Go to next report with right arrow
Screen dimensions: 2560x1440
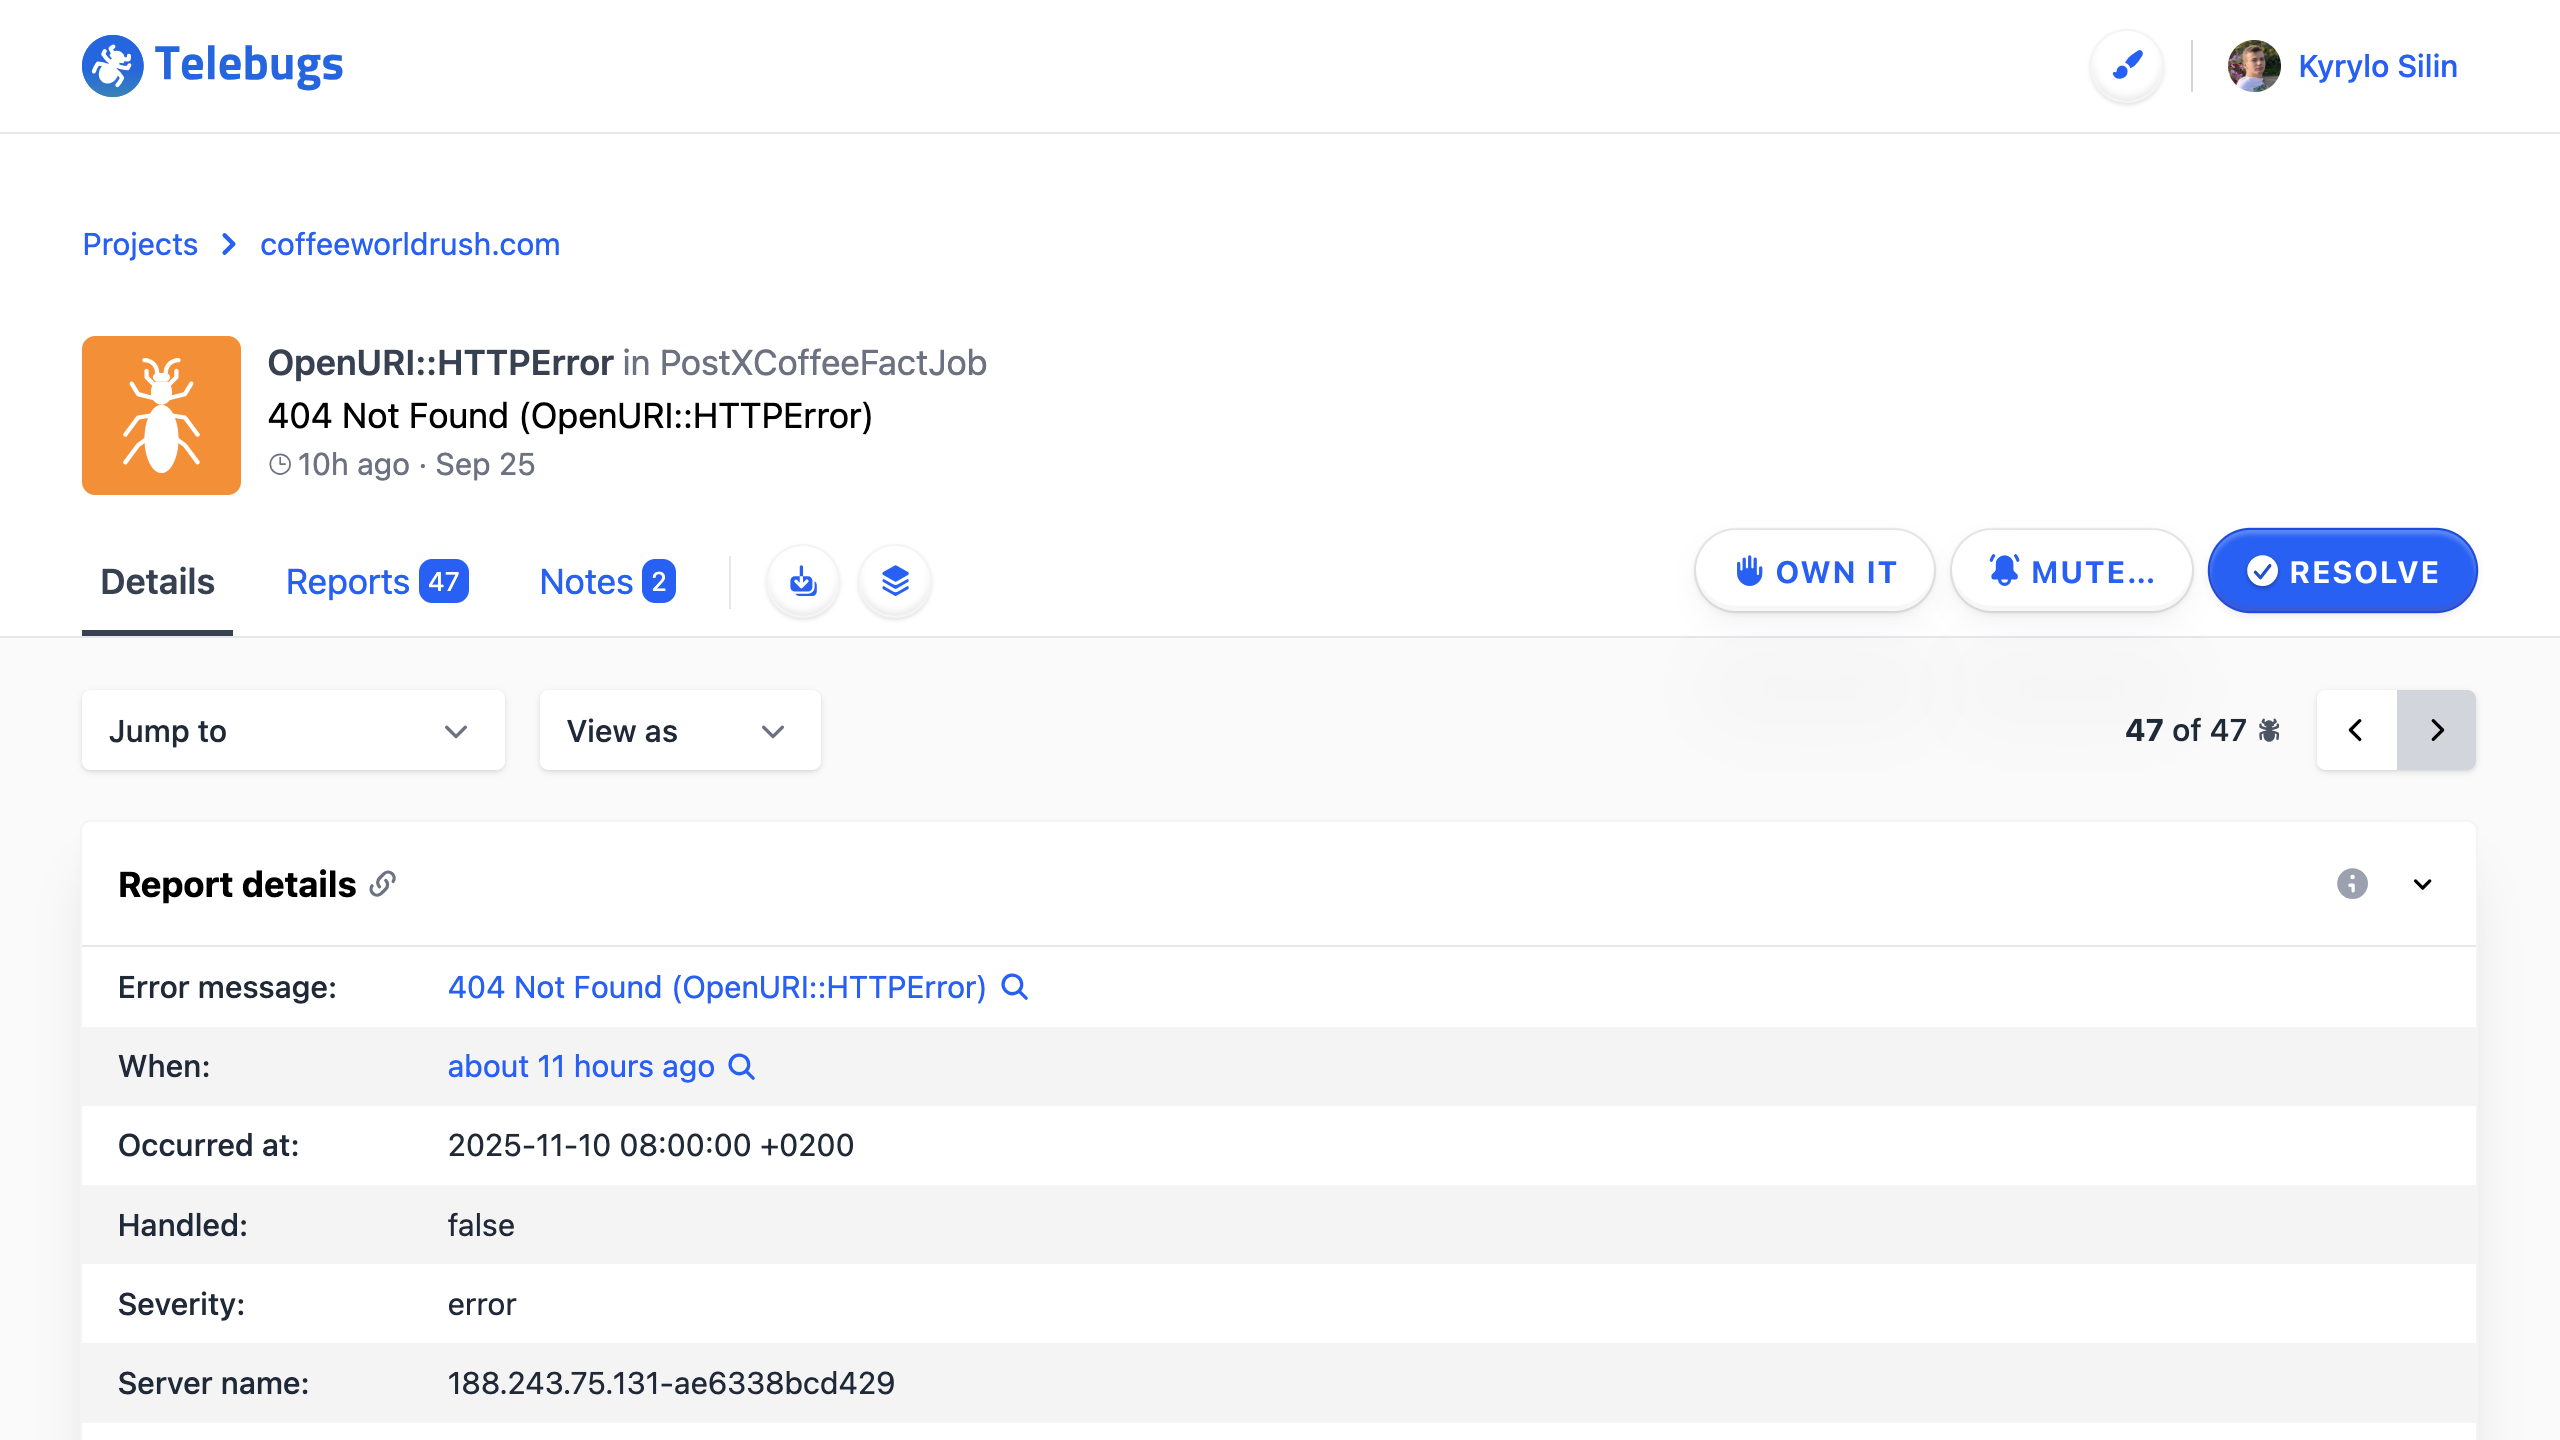point(2436,730)
